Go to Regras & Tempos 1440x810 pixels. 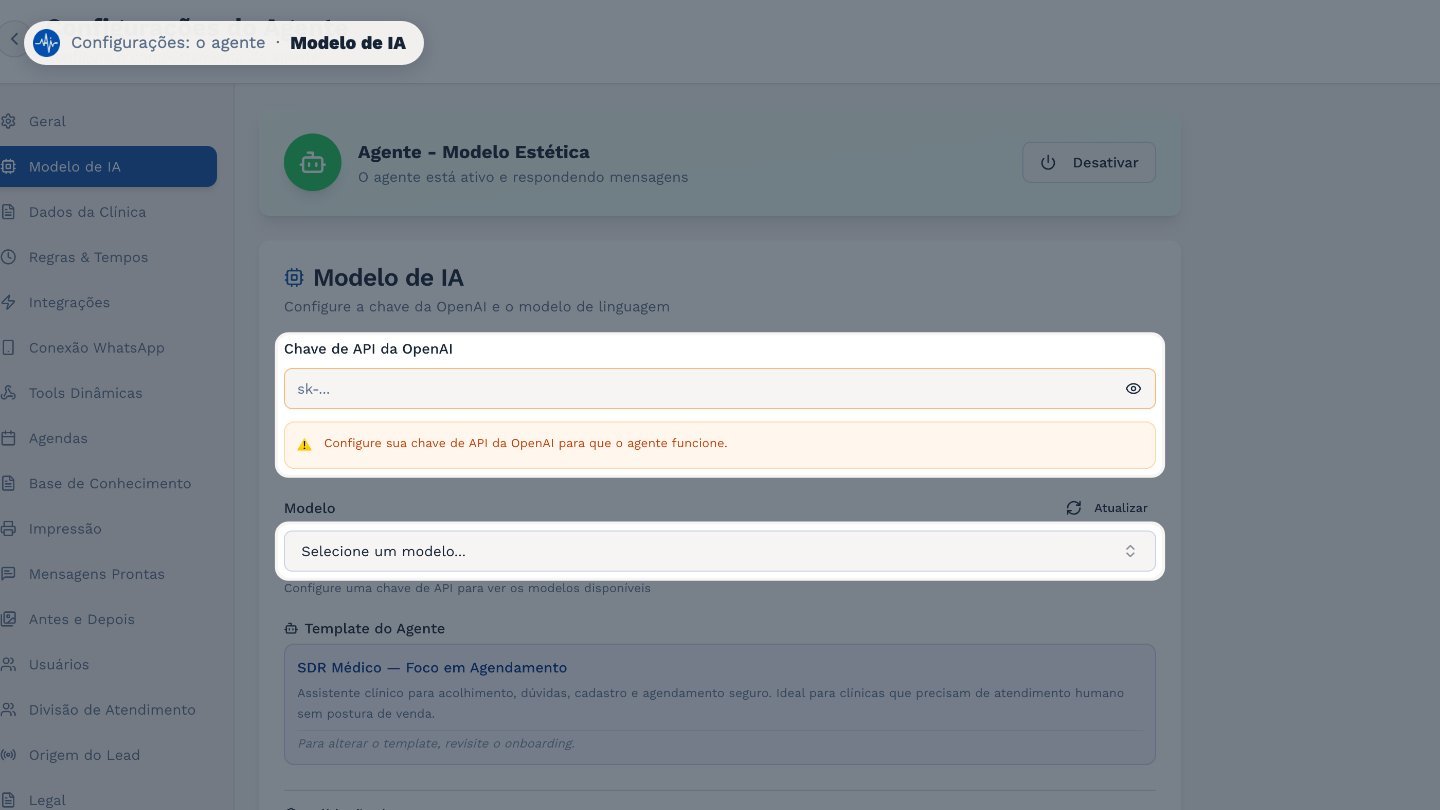(108, 257)
